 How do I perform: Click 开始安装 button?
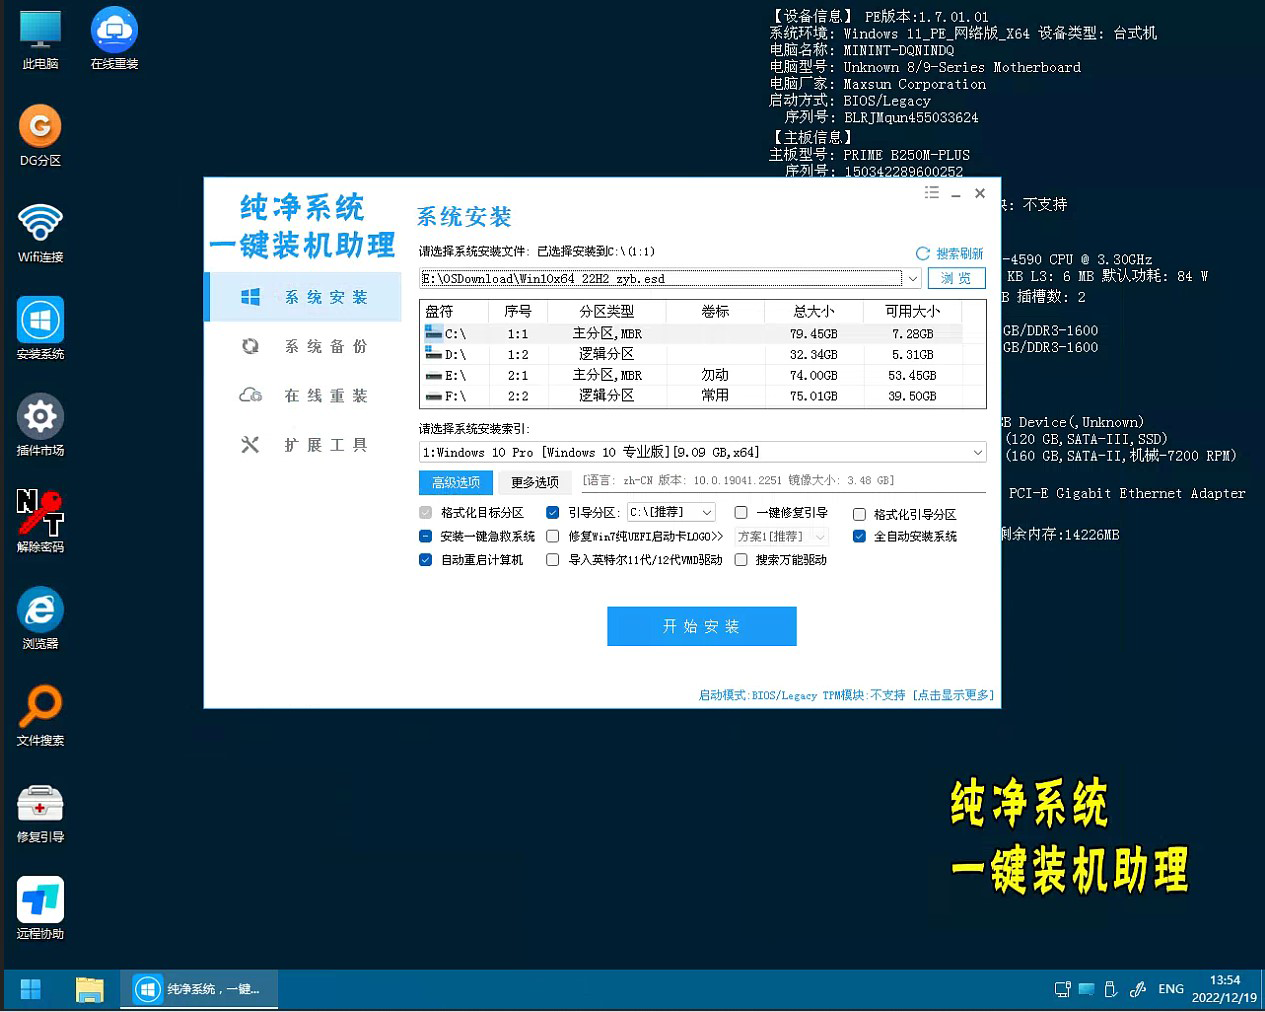[x=702, y=626]
